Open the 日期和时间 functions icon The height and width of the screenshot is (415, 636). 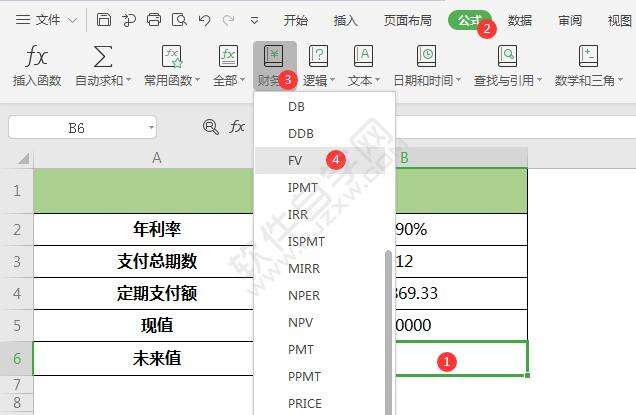(x=427, y=56)
